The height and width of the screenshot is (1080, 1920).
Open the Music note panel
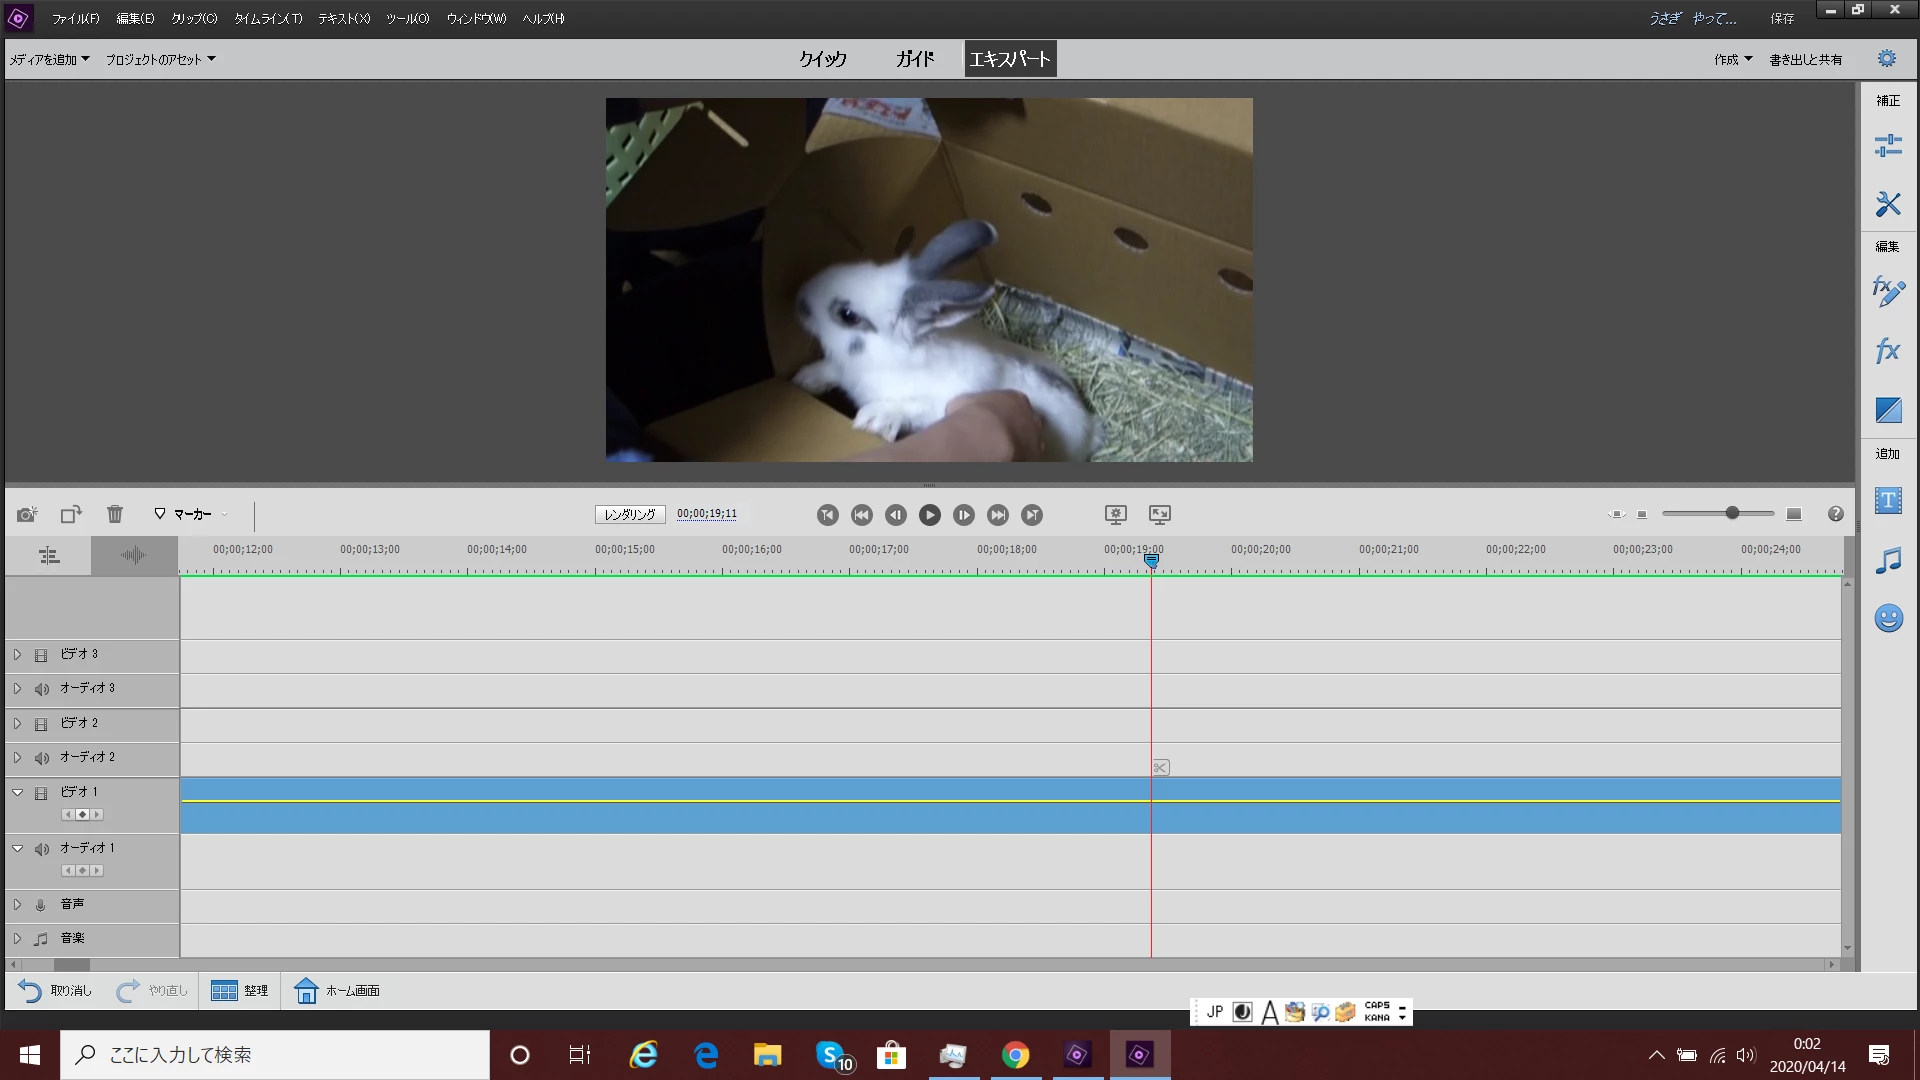(x=1888, y=560)
